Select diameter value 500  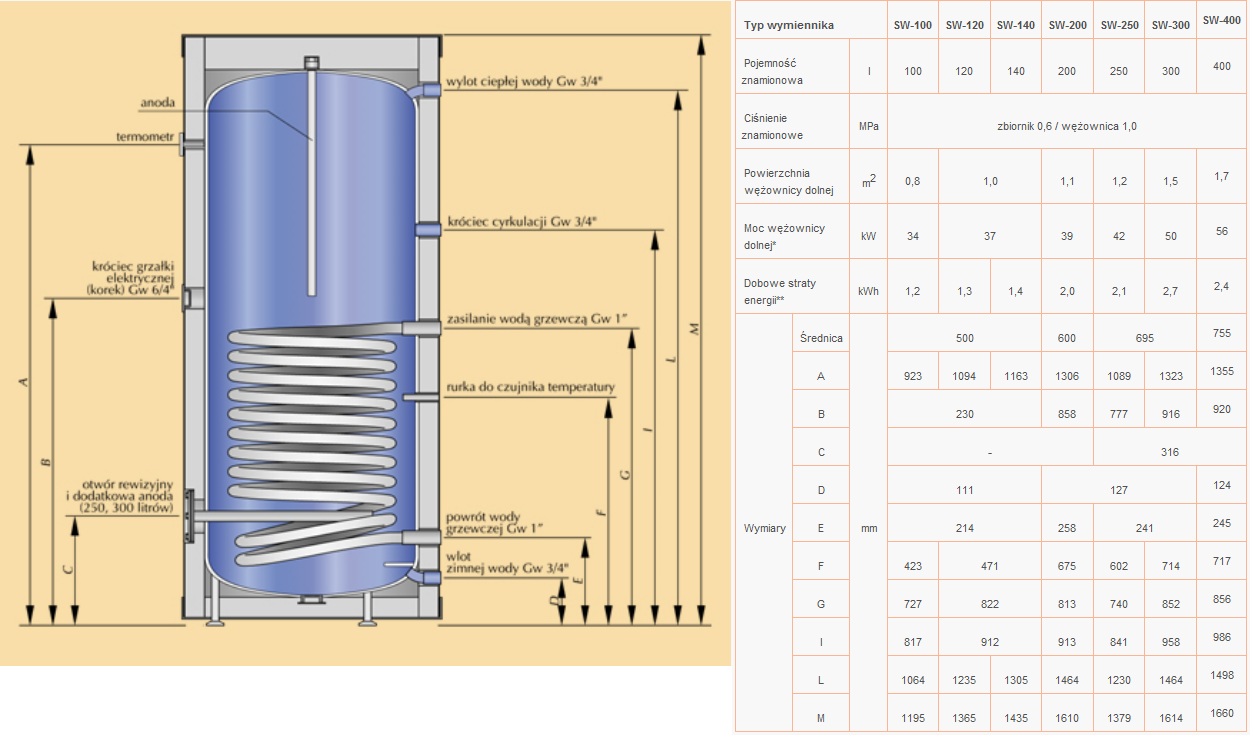[x=964, y=338]
